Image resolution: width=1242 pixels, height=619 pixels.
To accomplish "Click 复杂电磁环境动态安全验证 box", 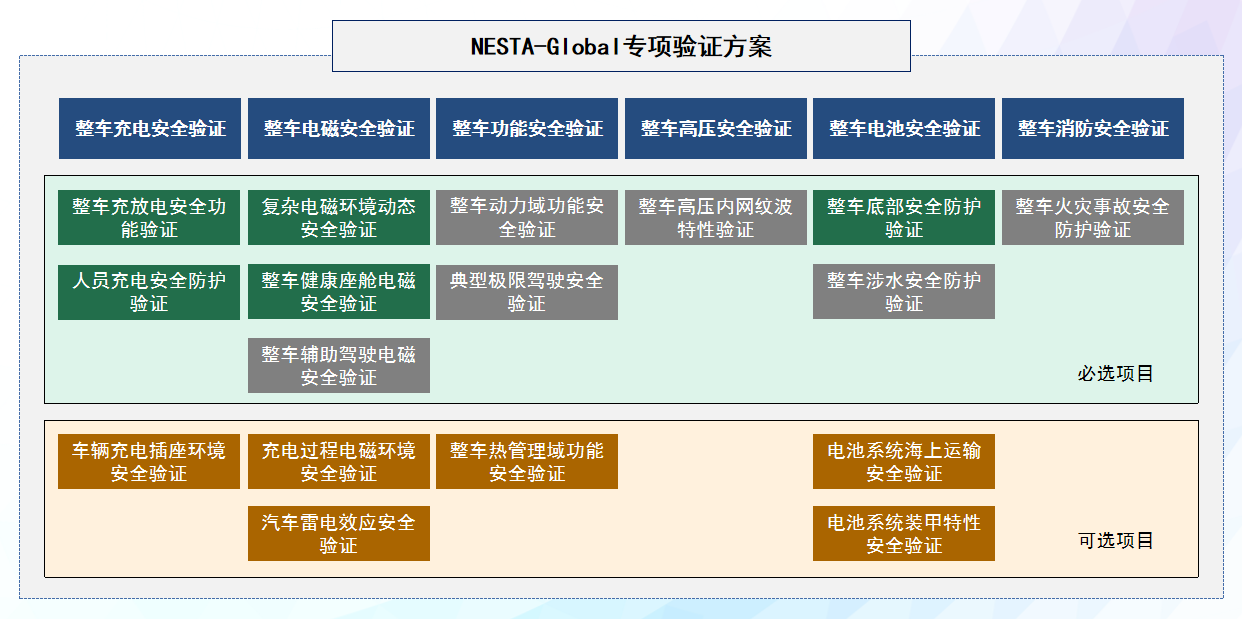I will 338,217.
